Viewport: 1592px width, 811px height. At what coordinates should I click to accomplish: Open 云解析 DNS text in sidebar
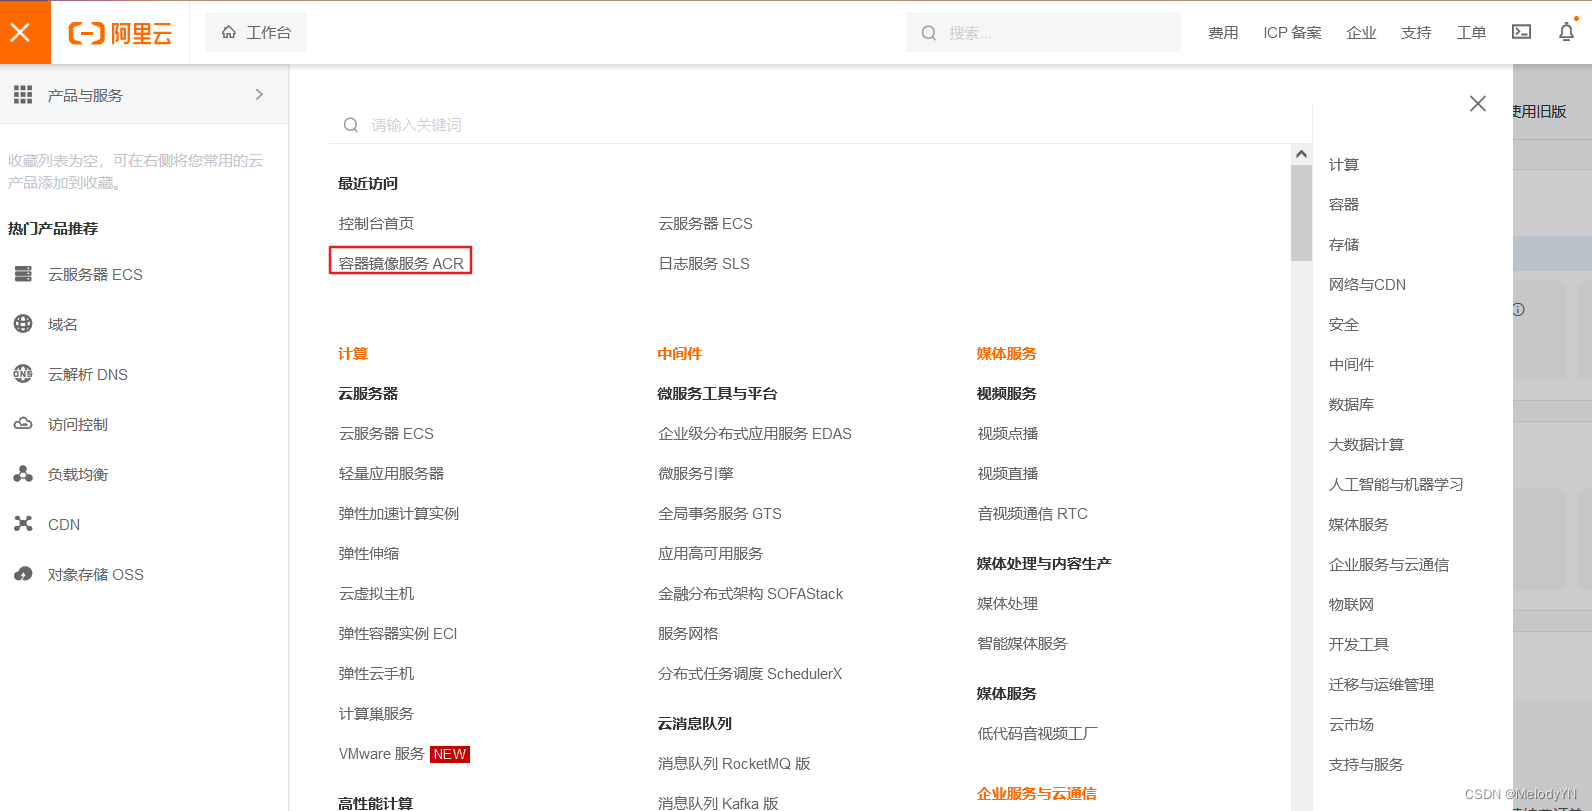88,374
